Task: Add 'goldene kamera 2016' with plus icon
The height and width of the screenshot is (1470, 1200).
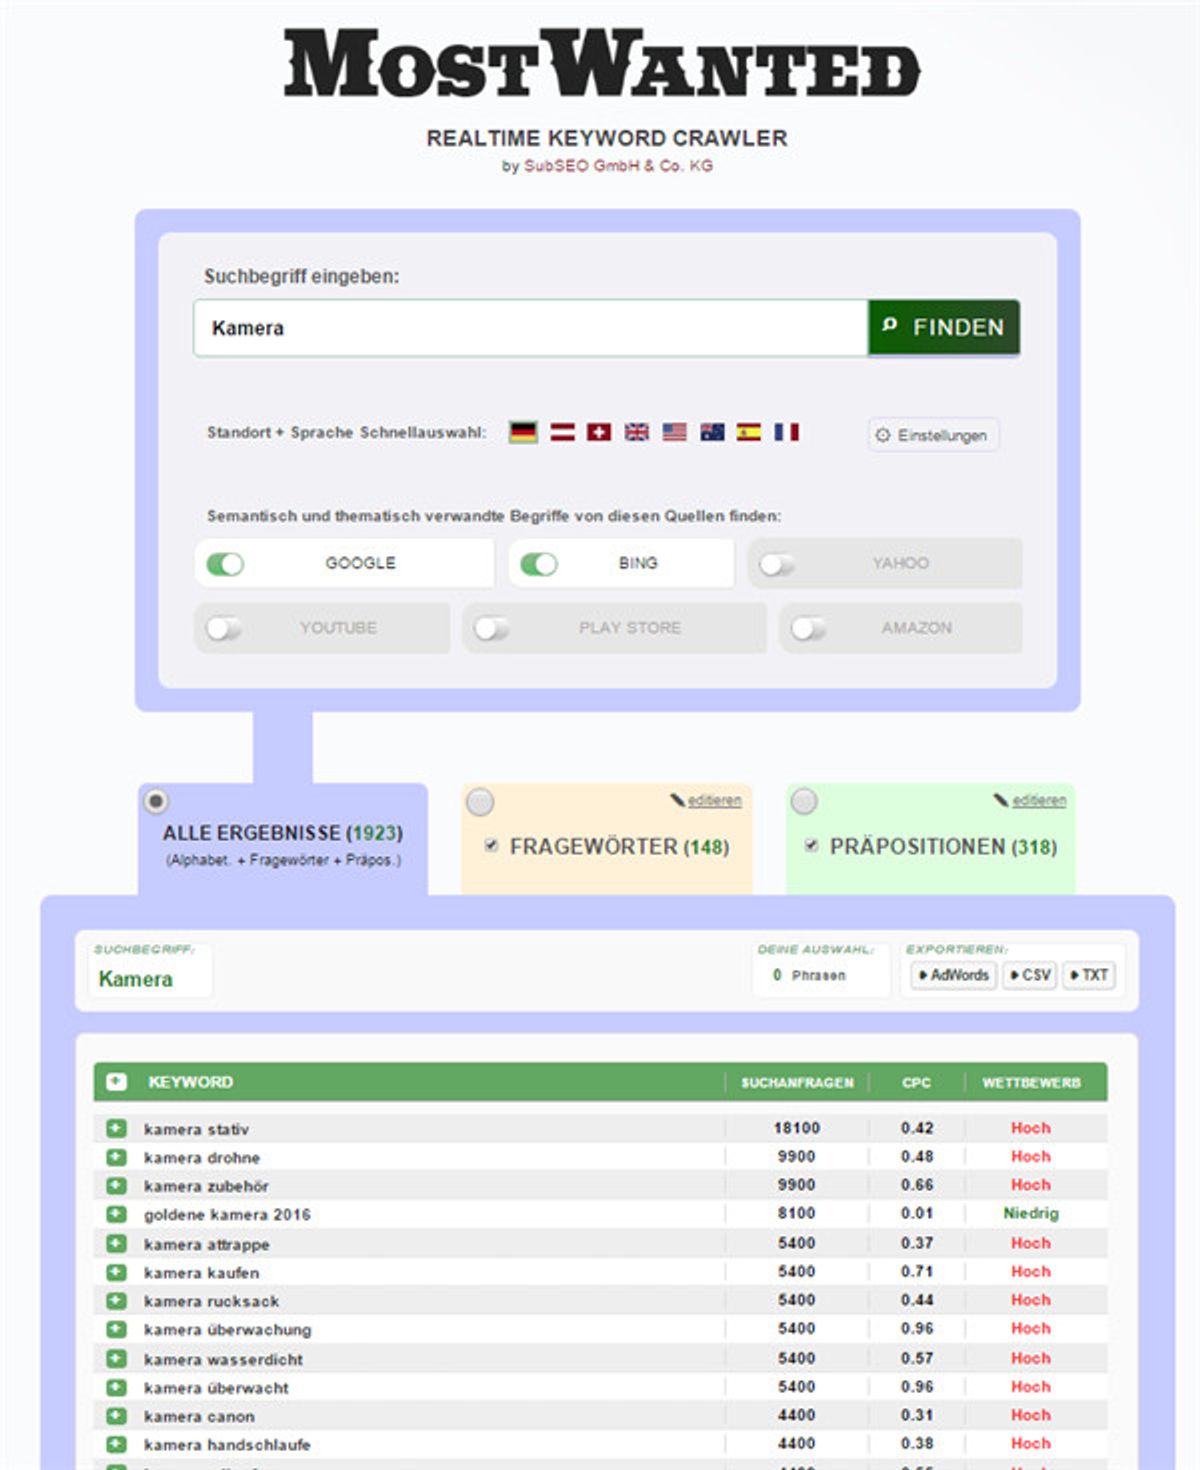Action: (116, 1214)
